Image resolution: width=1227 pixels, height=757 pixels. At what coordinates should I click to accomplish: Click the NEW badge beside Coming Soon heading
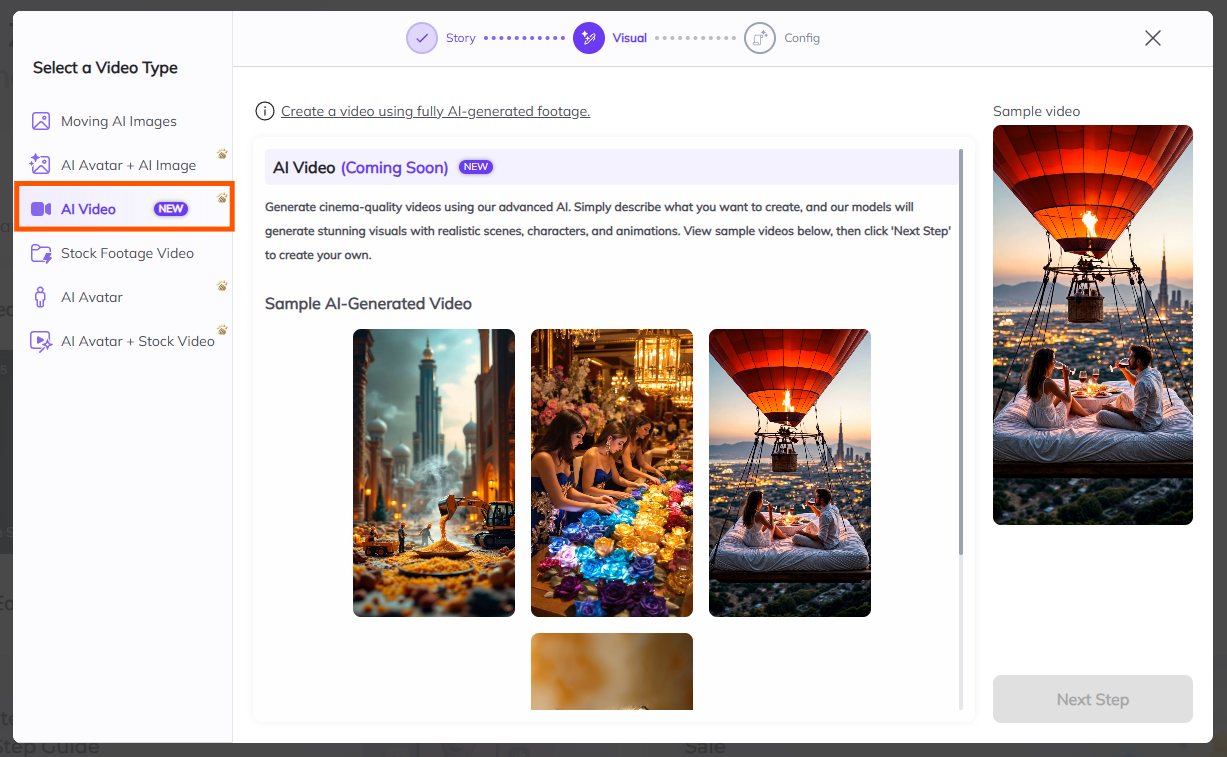[476, 167]
